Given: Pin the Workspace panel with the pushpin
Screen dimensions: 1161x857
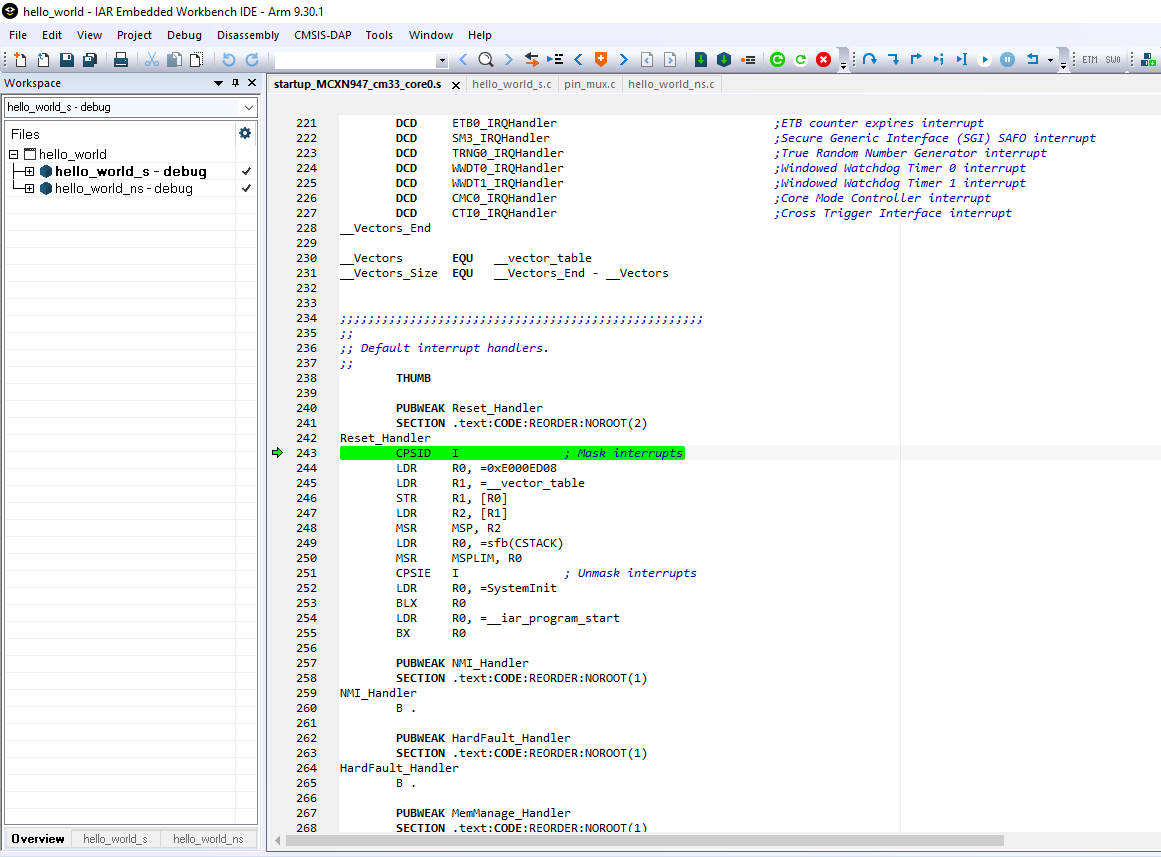Looking at the screenshot, I should click(235, 83).
